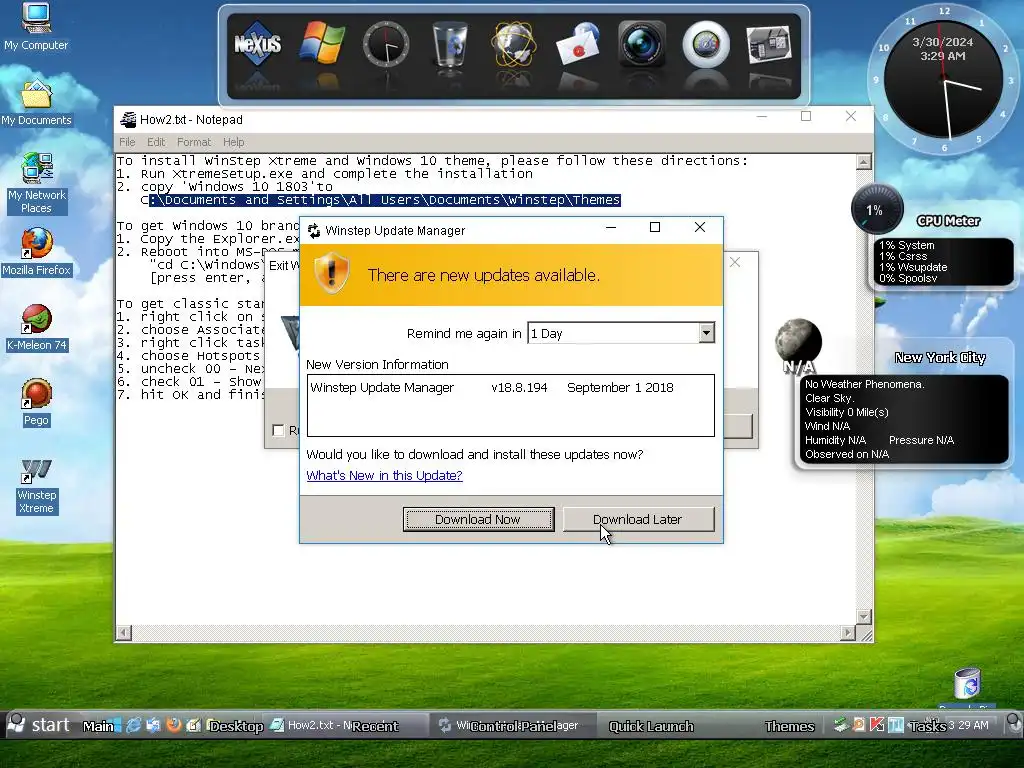Click the highlighted Themes path text in Notepad
Viewport: 1024px width, 768px height.
pyautogui.click(x=385, y=200)
